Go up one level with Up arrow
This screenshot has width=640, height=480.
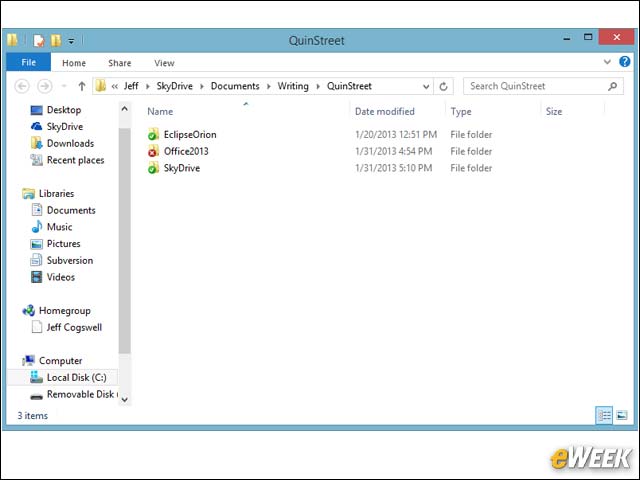click(82, 86)
